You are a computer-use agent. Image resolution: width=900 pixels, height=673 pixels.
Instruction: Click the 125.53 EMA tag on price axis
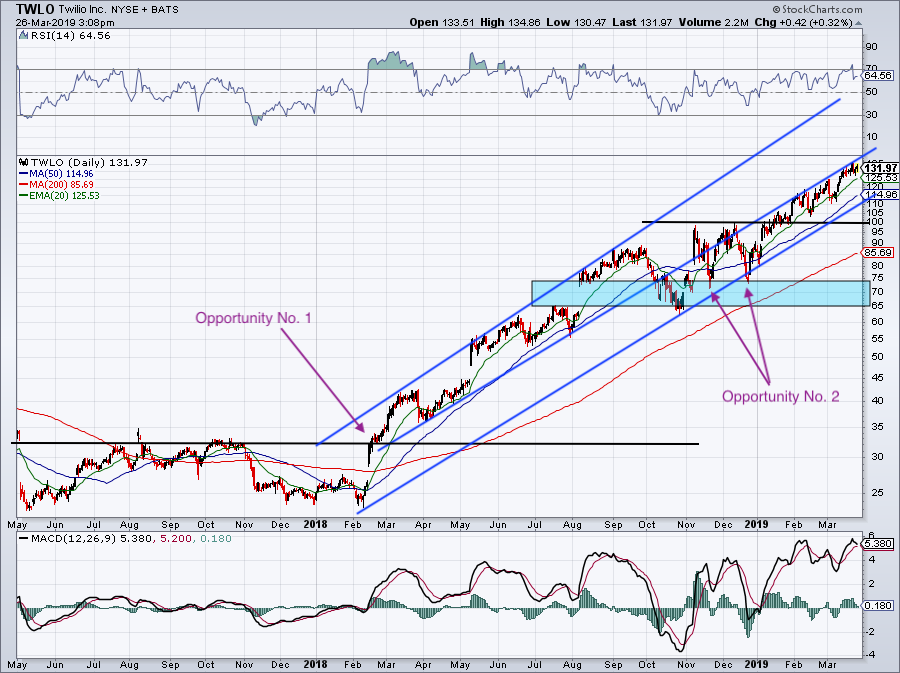point(880,178)
